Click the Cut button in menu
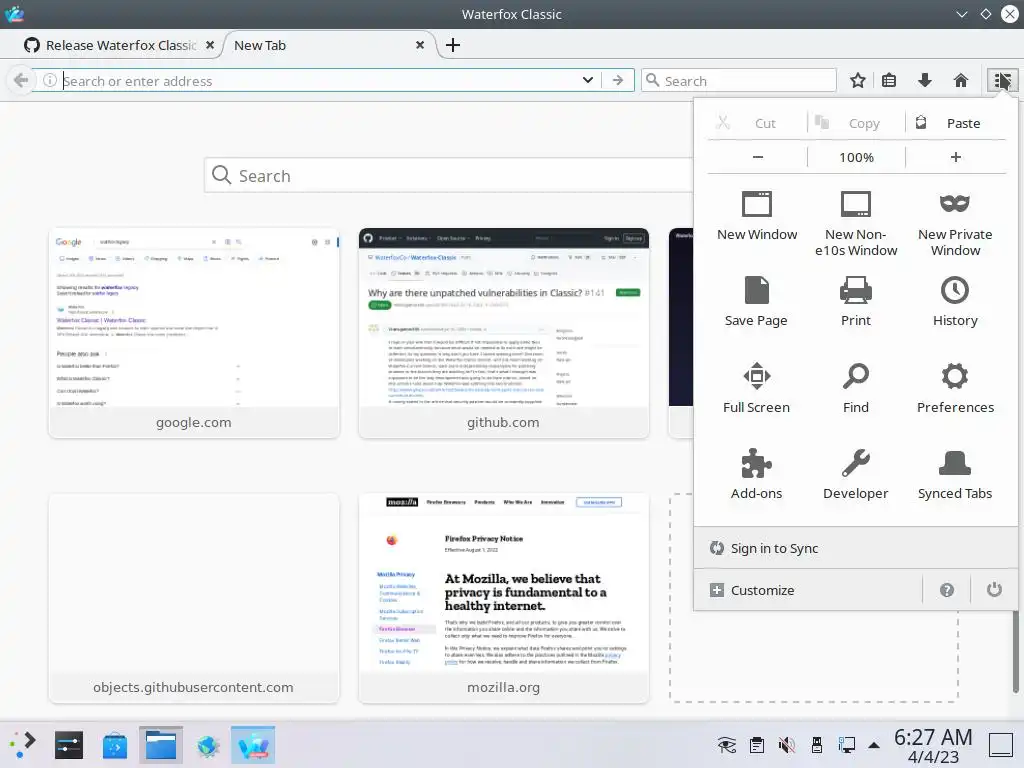This screenshot has height=768, width=1024. pos(756,123)
